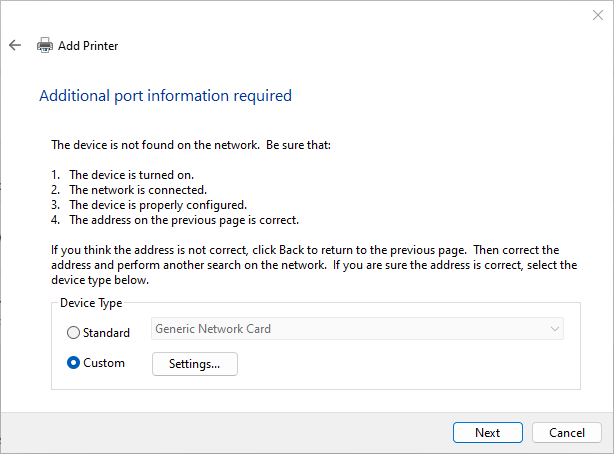Click the 'network is connected' list item
The width and height of the screenshot is (614, 454).
point(137,189)
